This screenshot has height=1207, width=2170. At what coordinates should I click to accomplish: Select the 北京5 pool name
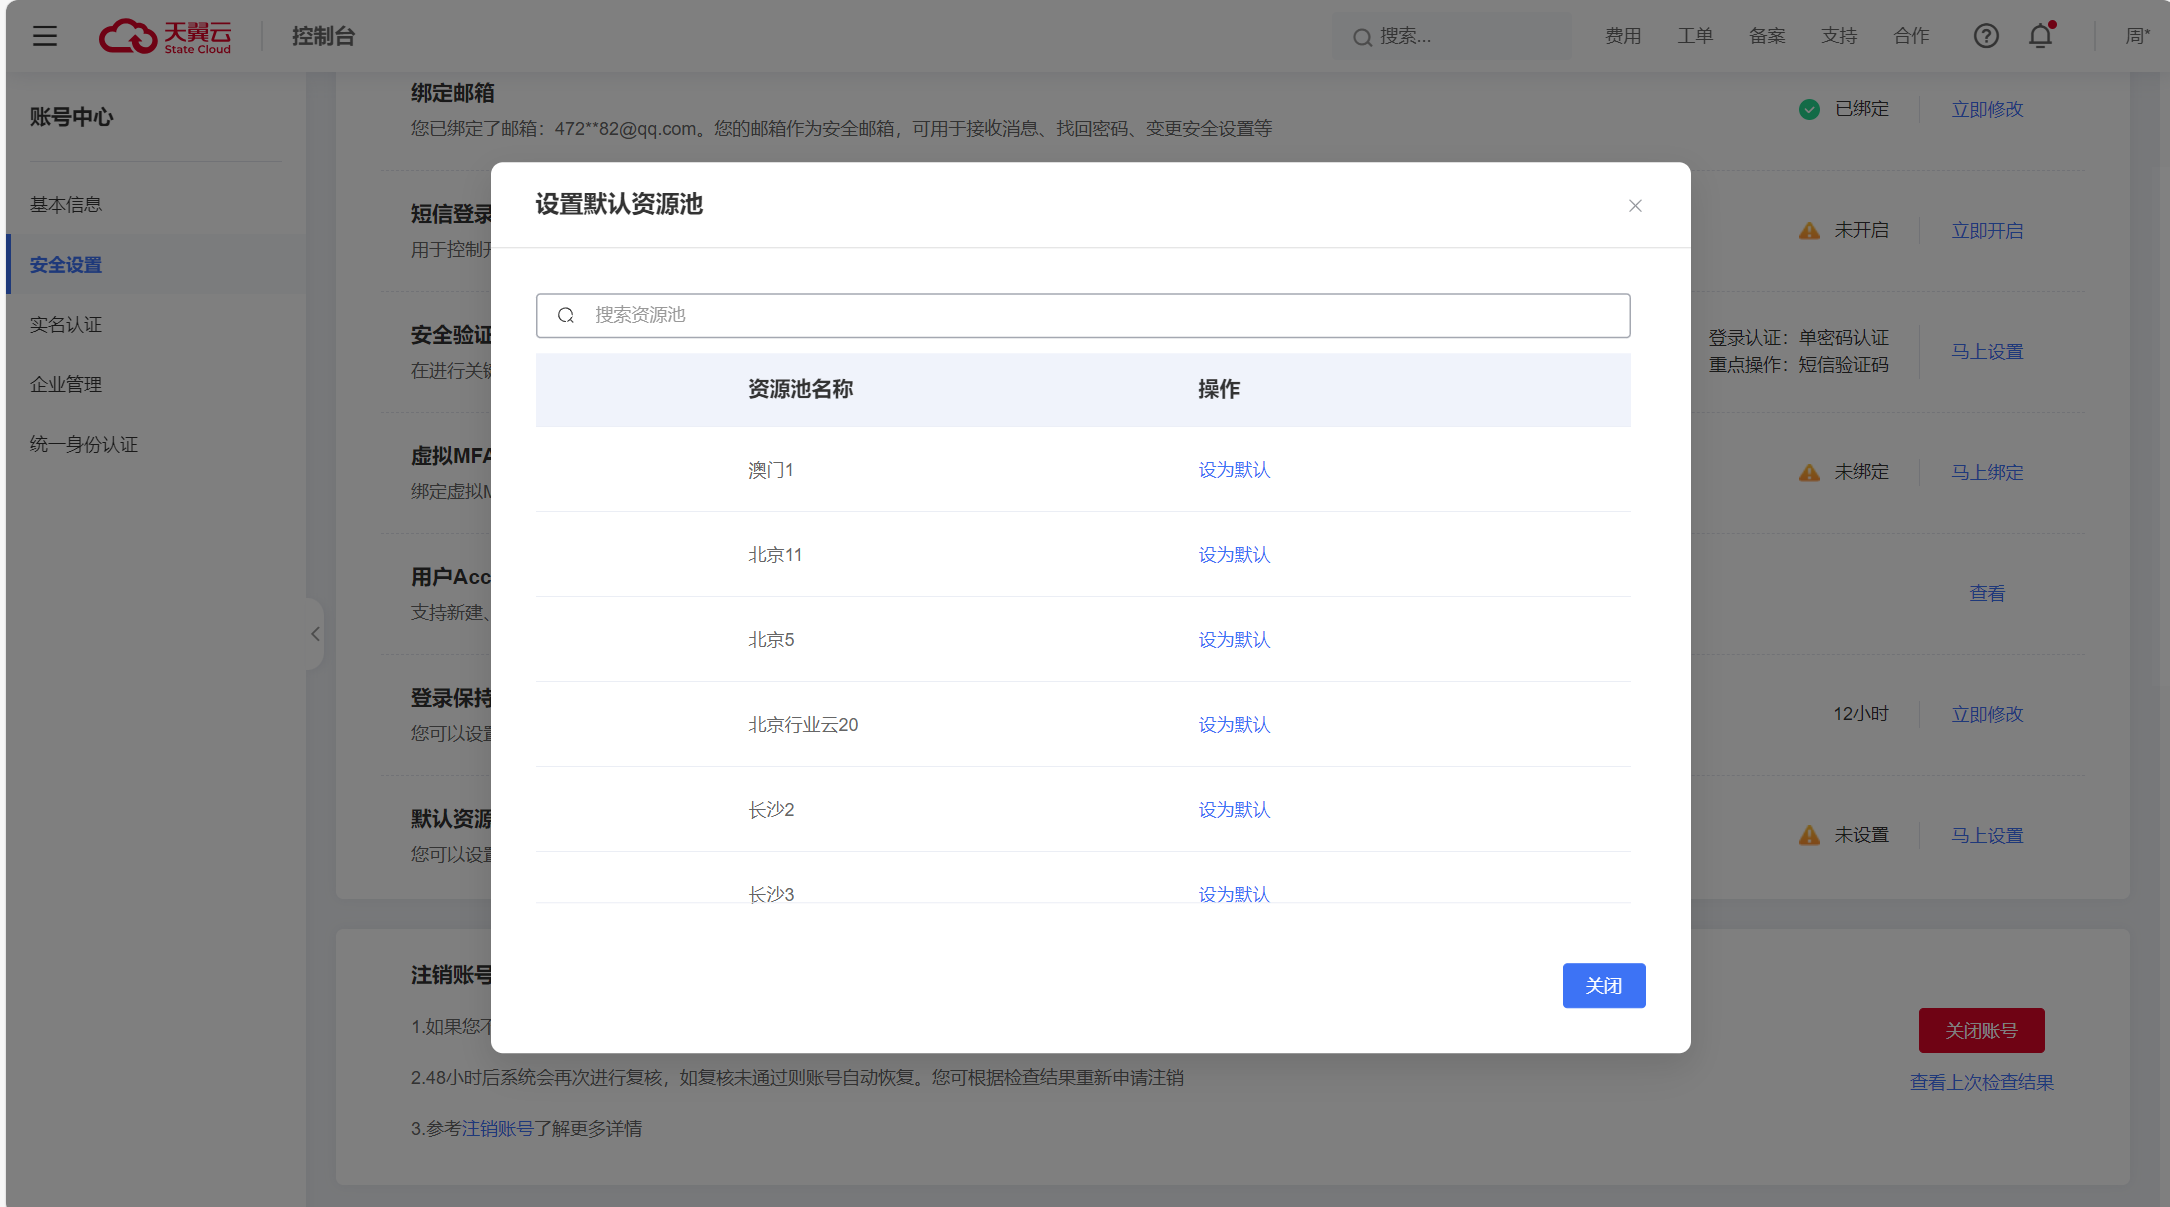[x=771, y=640]
